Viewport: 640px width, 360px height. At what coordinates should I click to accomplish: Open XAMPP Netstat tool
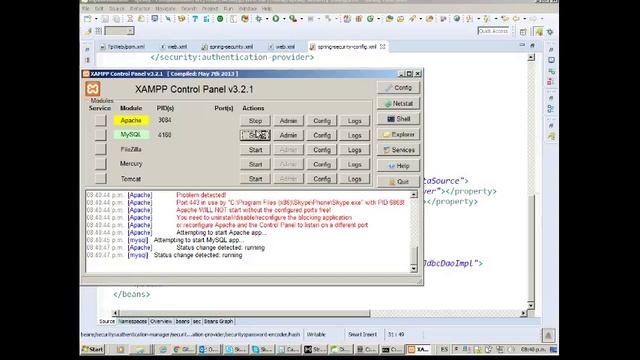coord(398,103)
